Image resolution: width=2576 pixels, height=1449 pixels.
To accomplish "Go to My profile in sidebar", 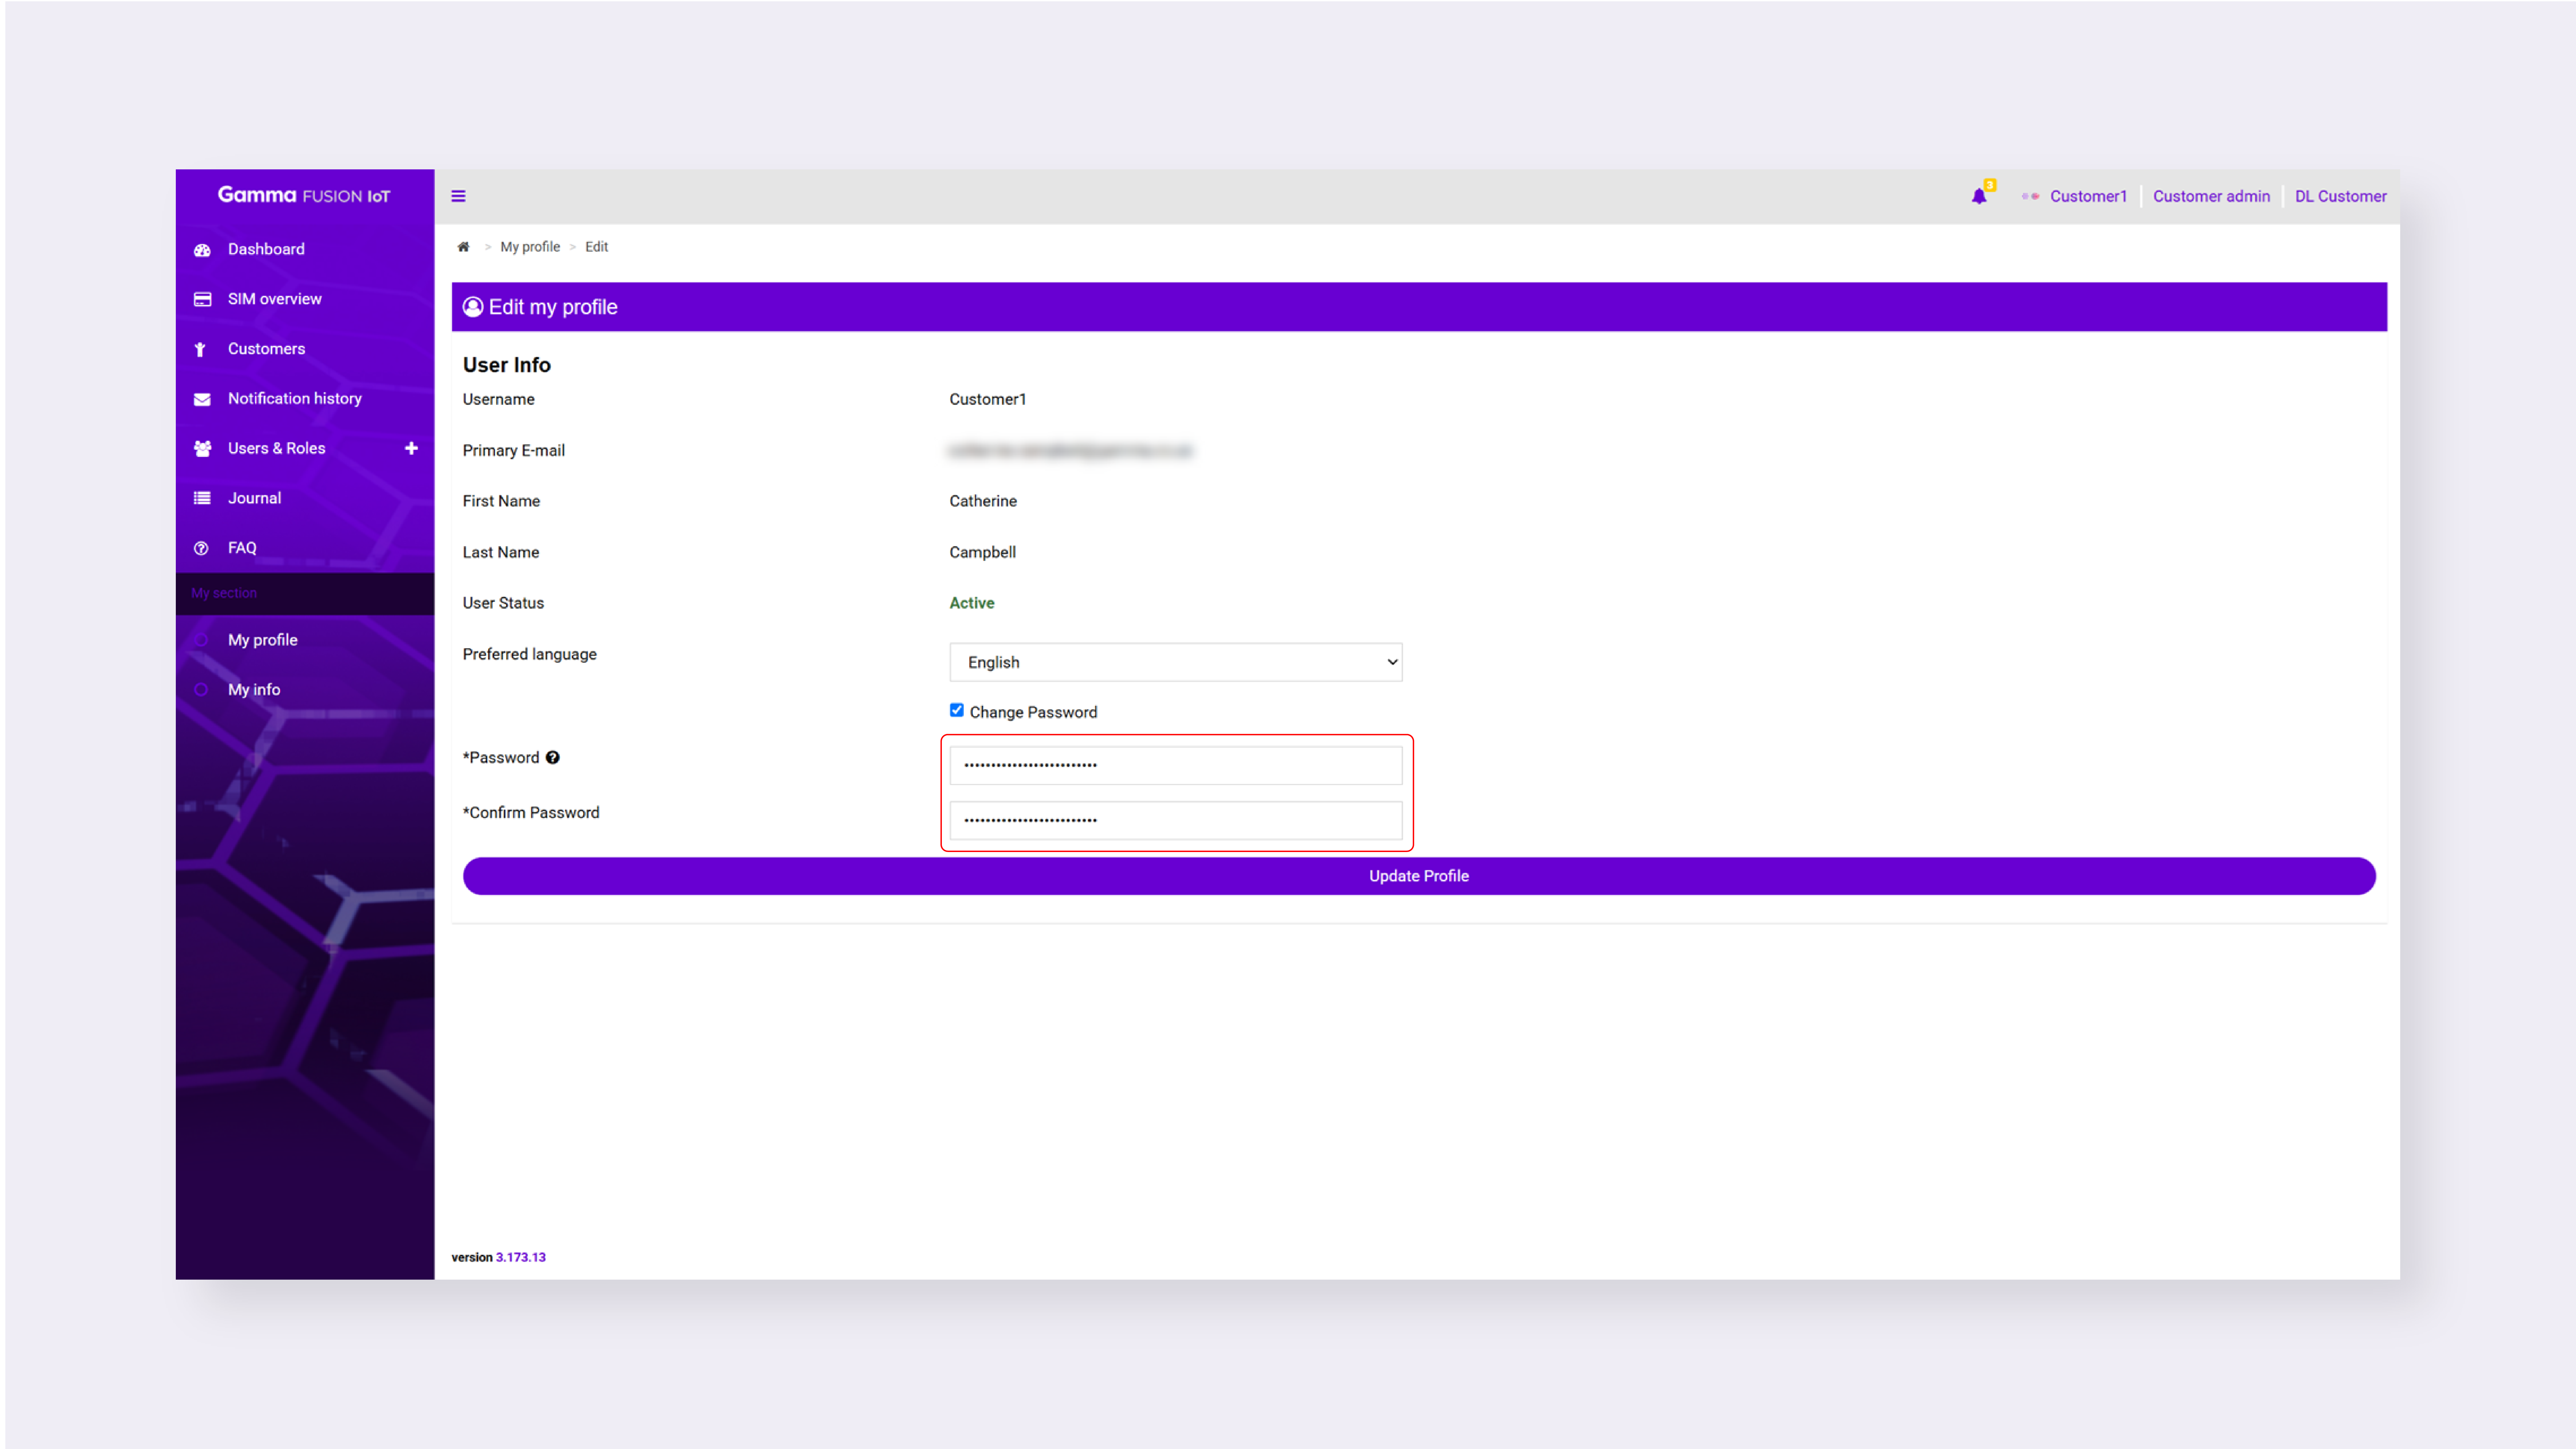I will 262,640.
